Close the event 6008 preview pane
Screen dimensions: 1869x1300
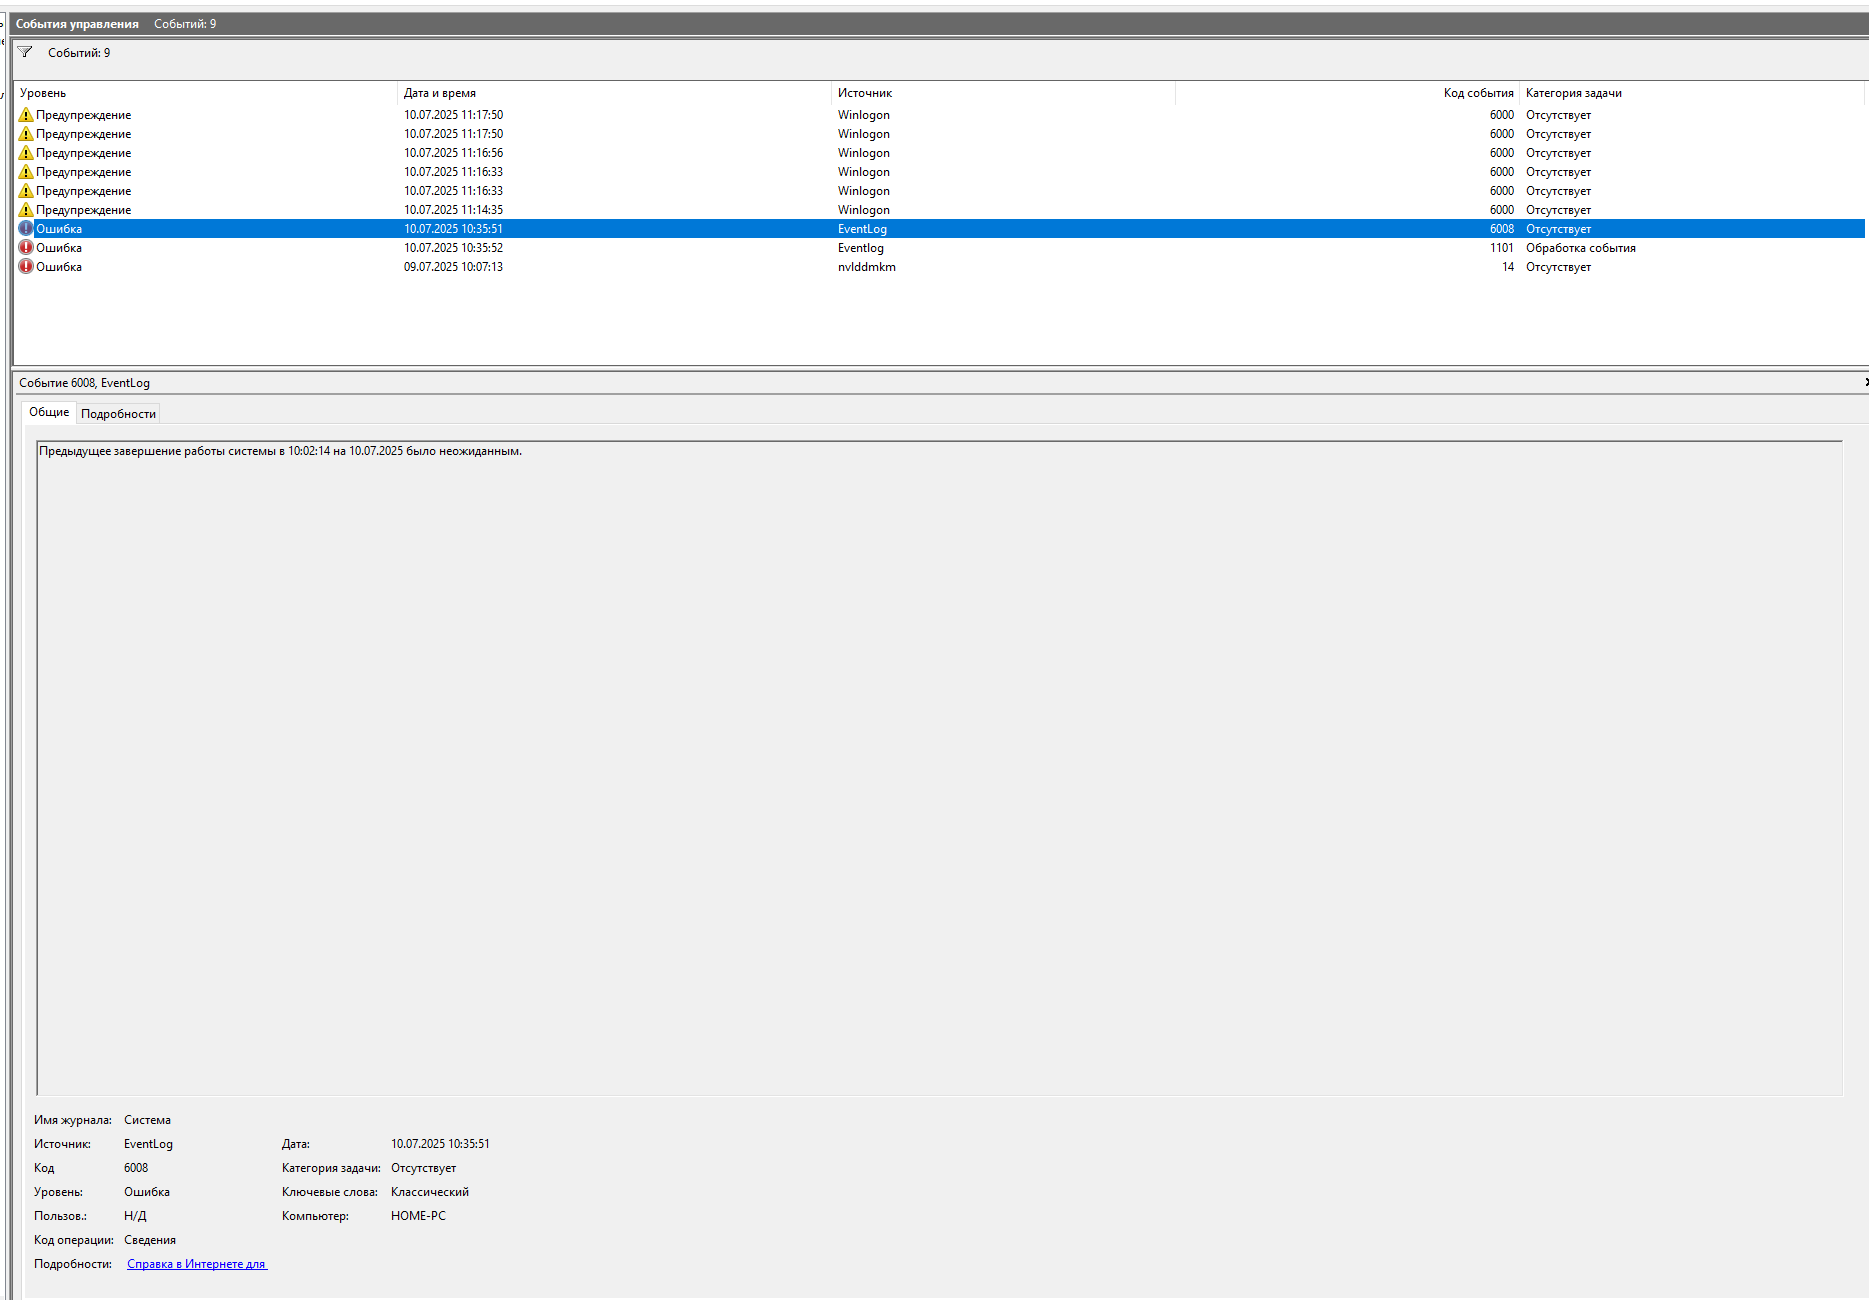[1865, 383]
